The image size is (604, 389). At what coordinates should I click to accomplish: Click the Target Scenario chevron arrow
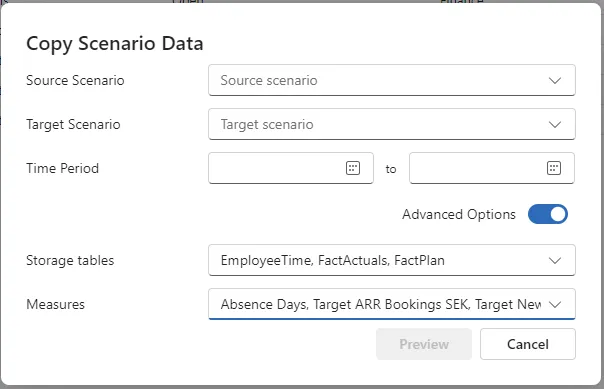(x=555, y=124)
